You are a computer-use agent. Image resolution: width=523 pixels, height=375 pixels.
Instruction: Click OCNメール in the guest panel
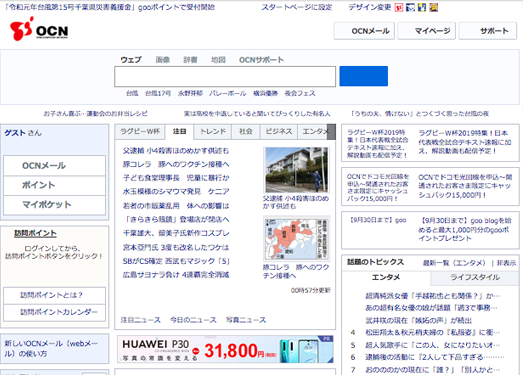(54, 166)
